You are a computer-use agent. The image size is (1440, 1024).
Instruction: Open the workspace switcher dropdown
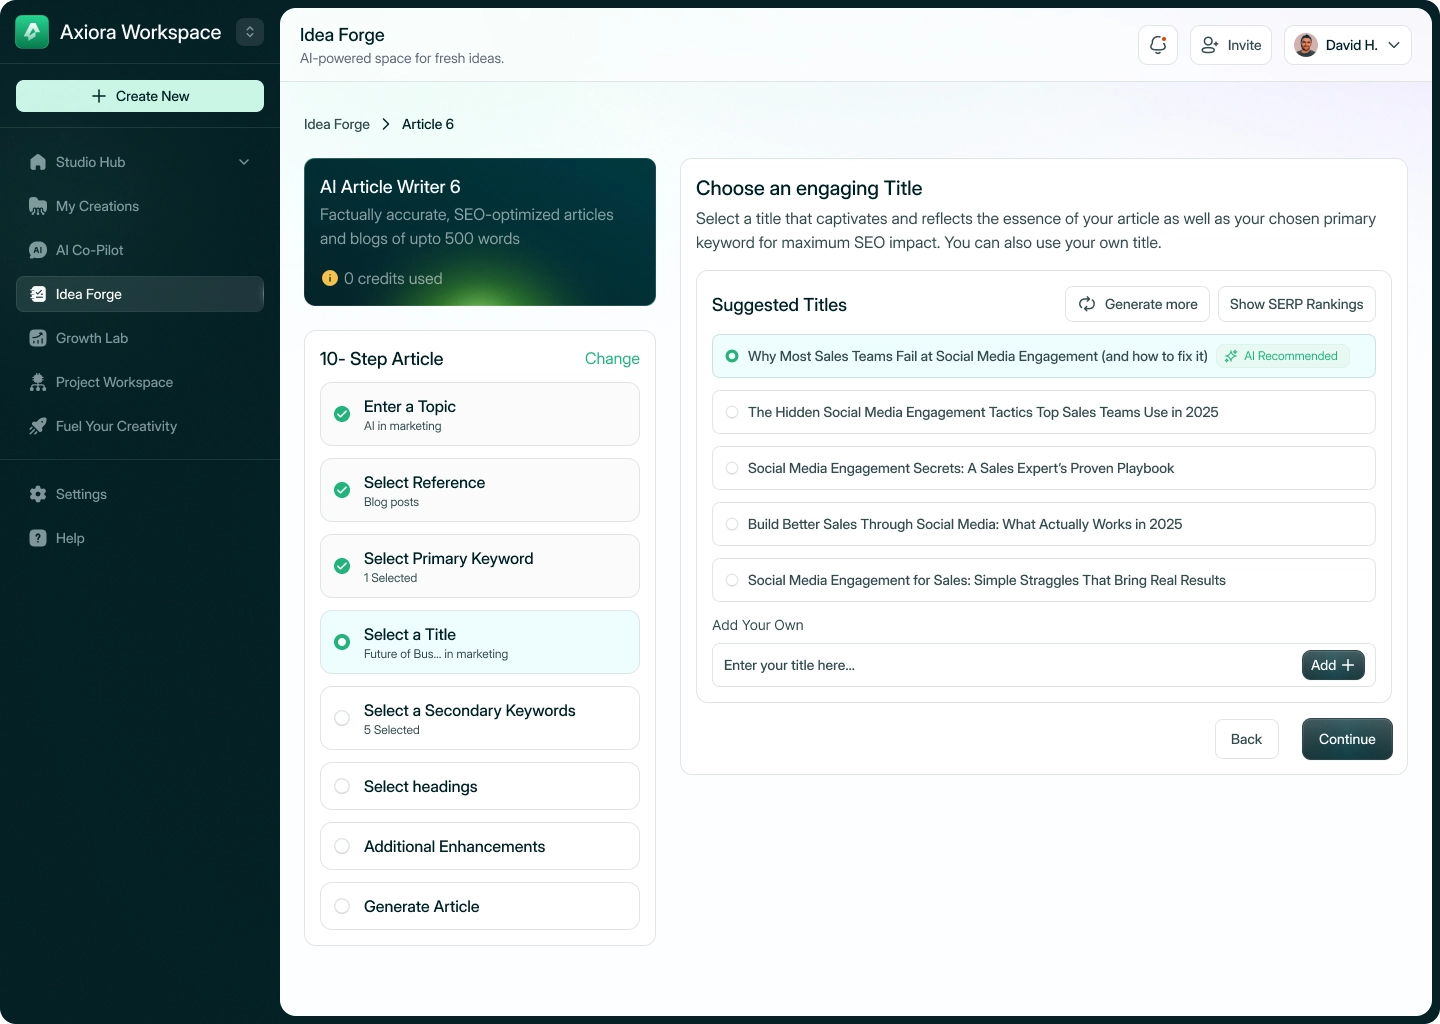(250, 32)
